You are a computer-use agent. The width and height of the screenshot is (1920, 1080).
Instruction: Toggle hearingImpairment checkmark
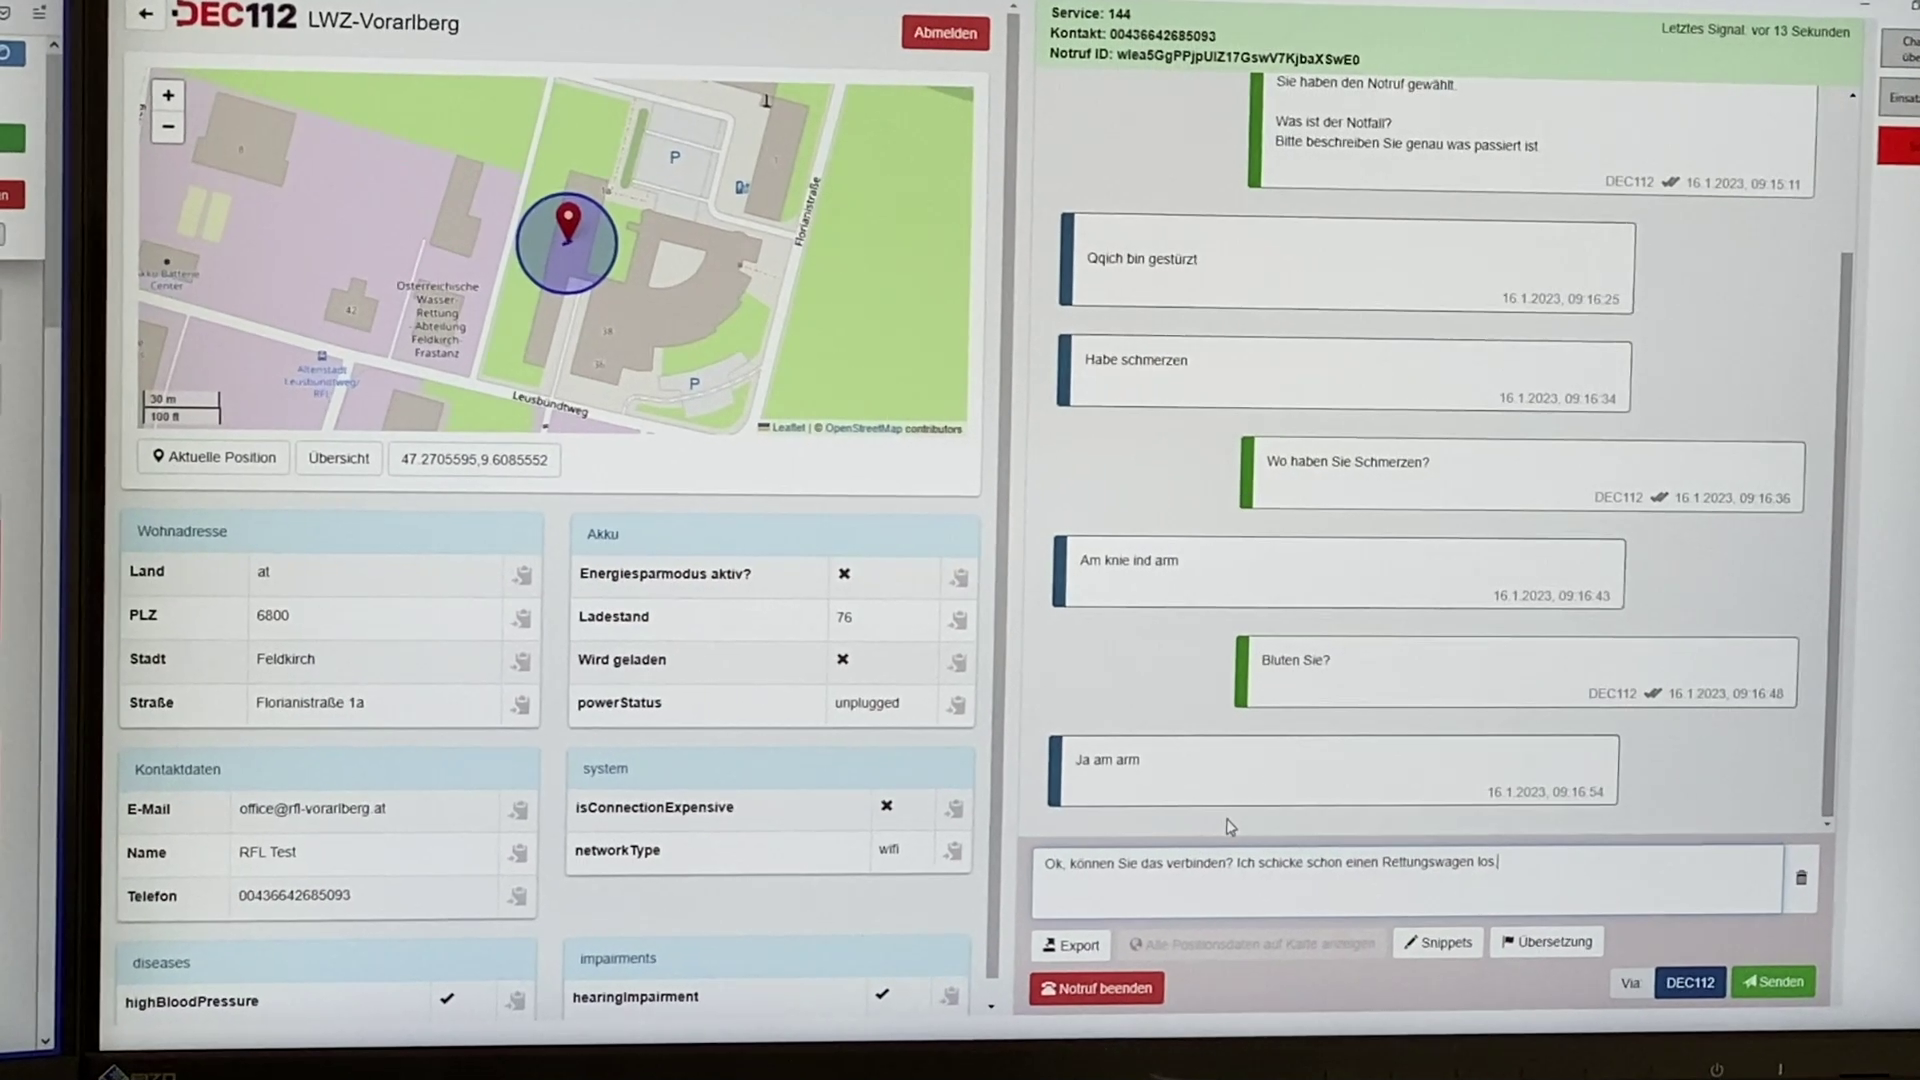coord(882,995)
